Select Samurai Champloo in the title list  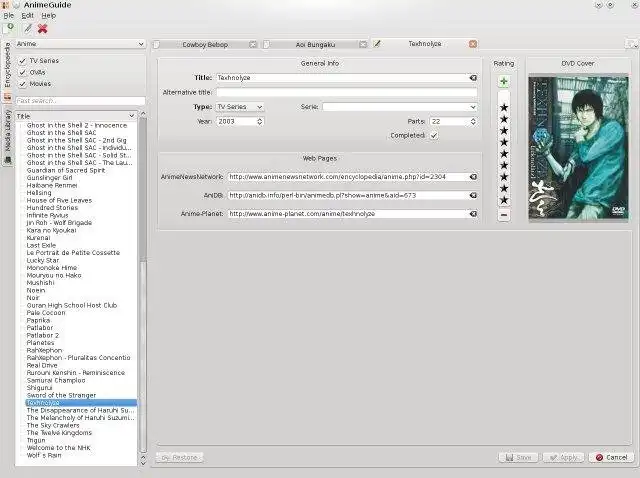58,380
